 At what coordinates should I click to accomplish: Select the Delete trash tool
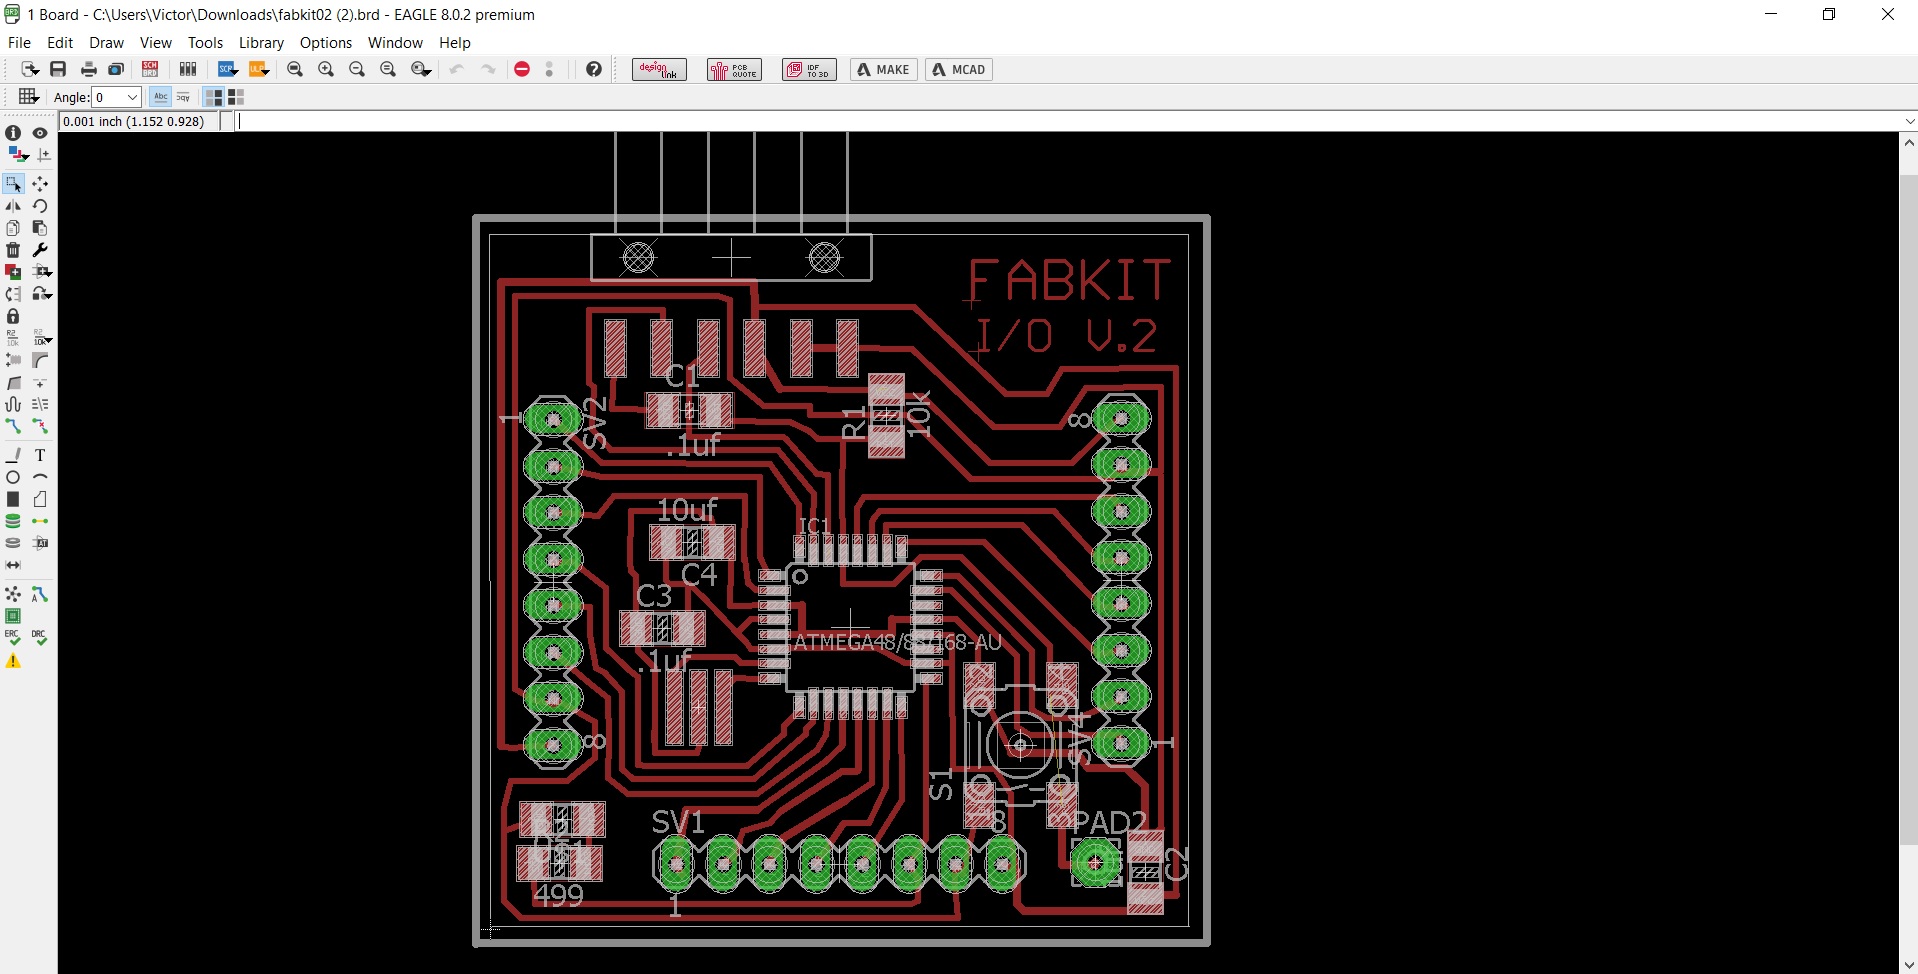[13, 250]
